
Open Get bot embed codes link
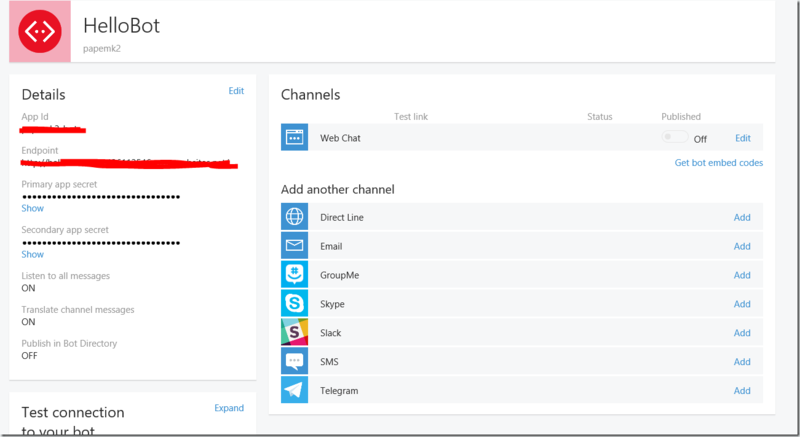click(x=719, y=163)
